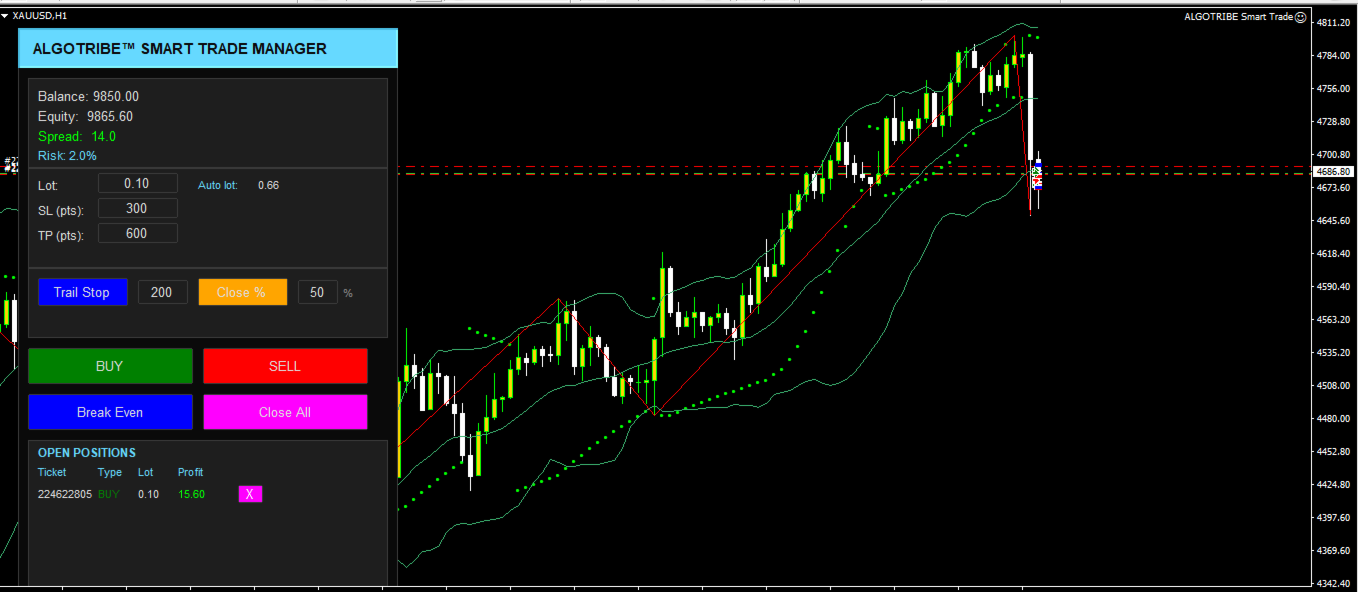The width and height of the screenshot is (1358, 592).
Task: Click the green BUY button
Action: point(110,366)
